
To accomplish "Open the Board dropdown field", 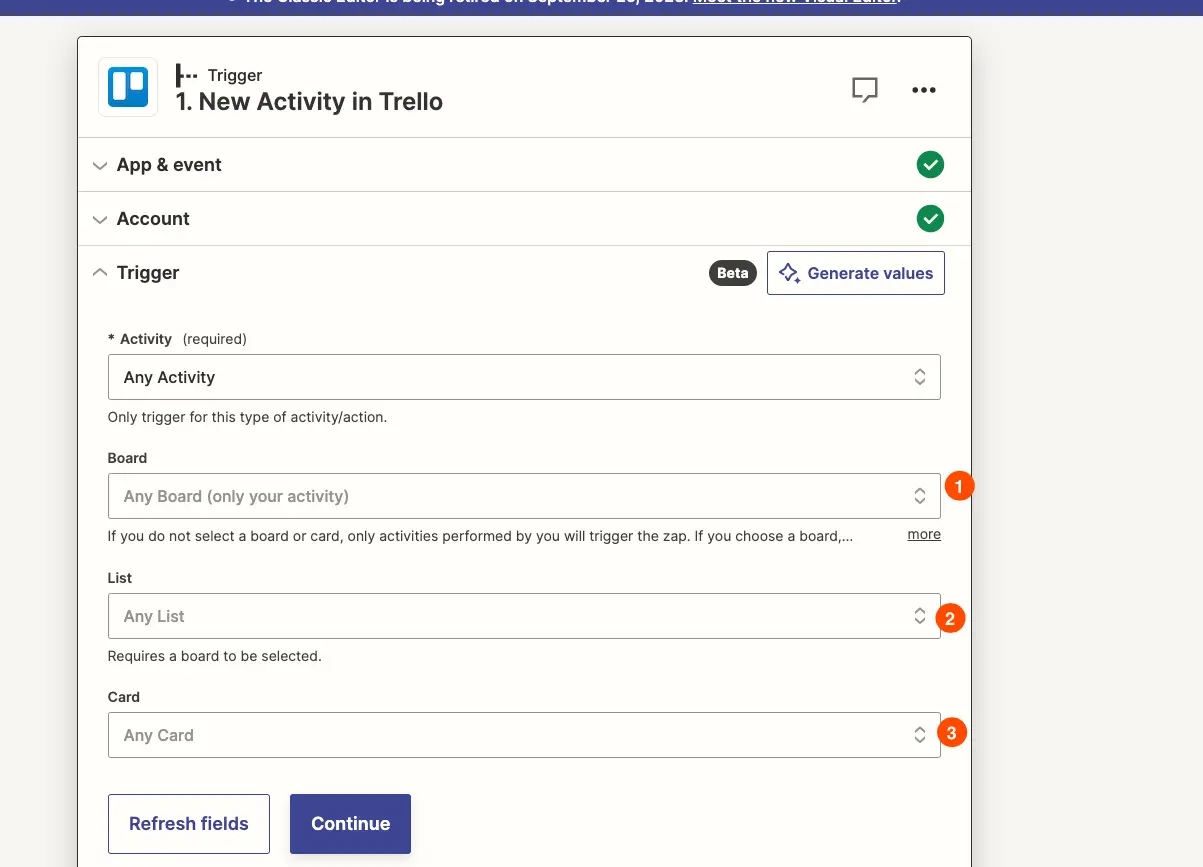I will (524, 496).
